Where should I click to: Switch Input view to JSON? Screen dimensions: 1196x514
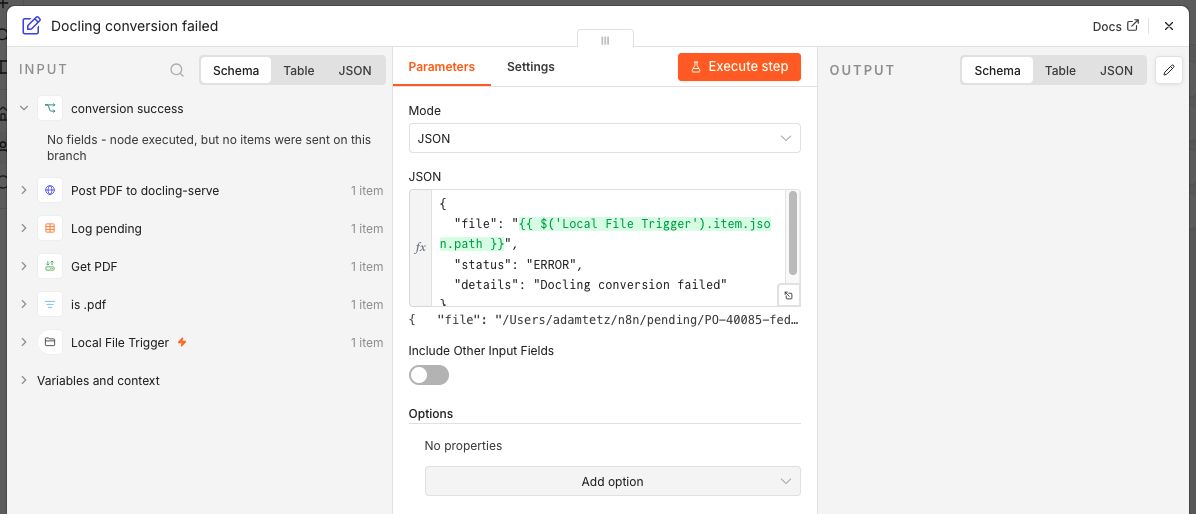[355, 70]
